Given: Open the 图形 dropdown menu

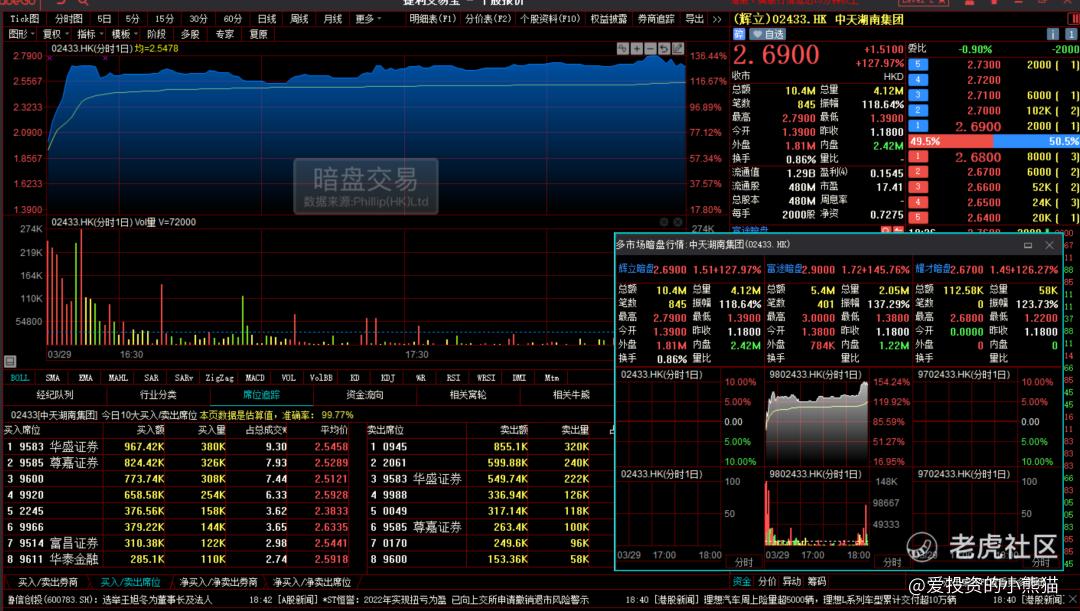Looking at the screenshot, I should [21, 34].
